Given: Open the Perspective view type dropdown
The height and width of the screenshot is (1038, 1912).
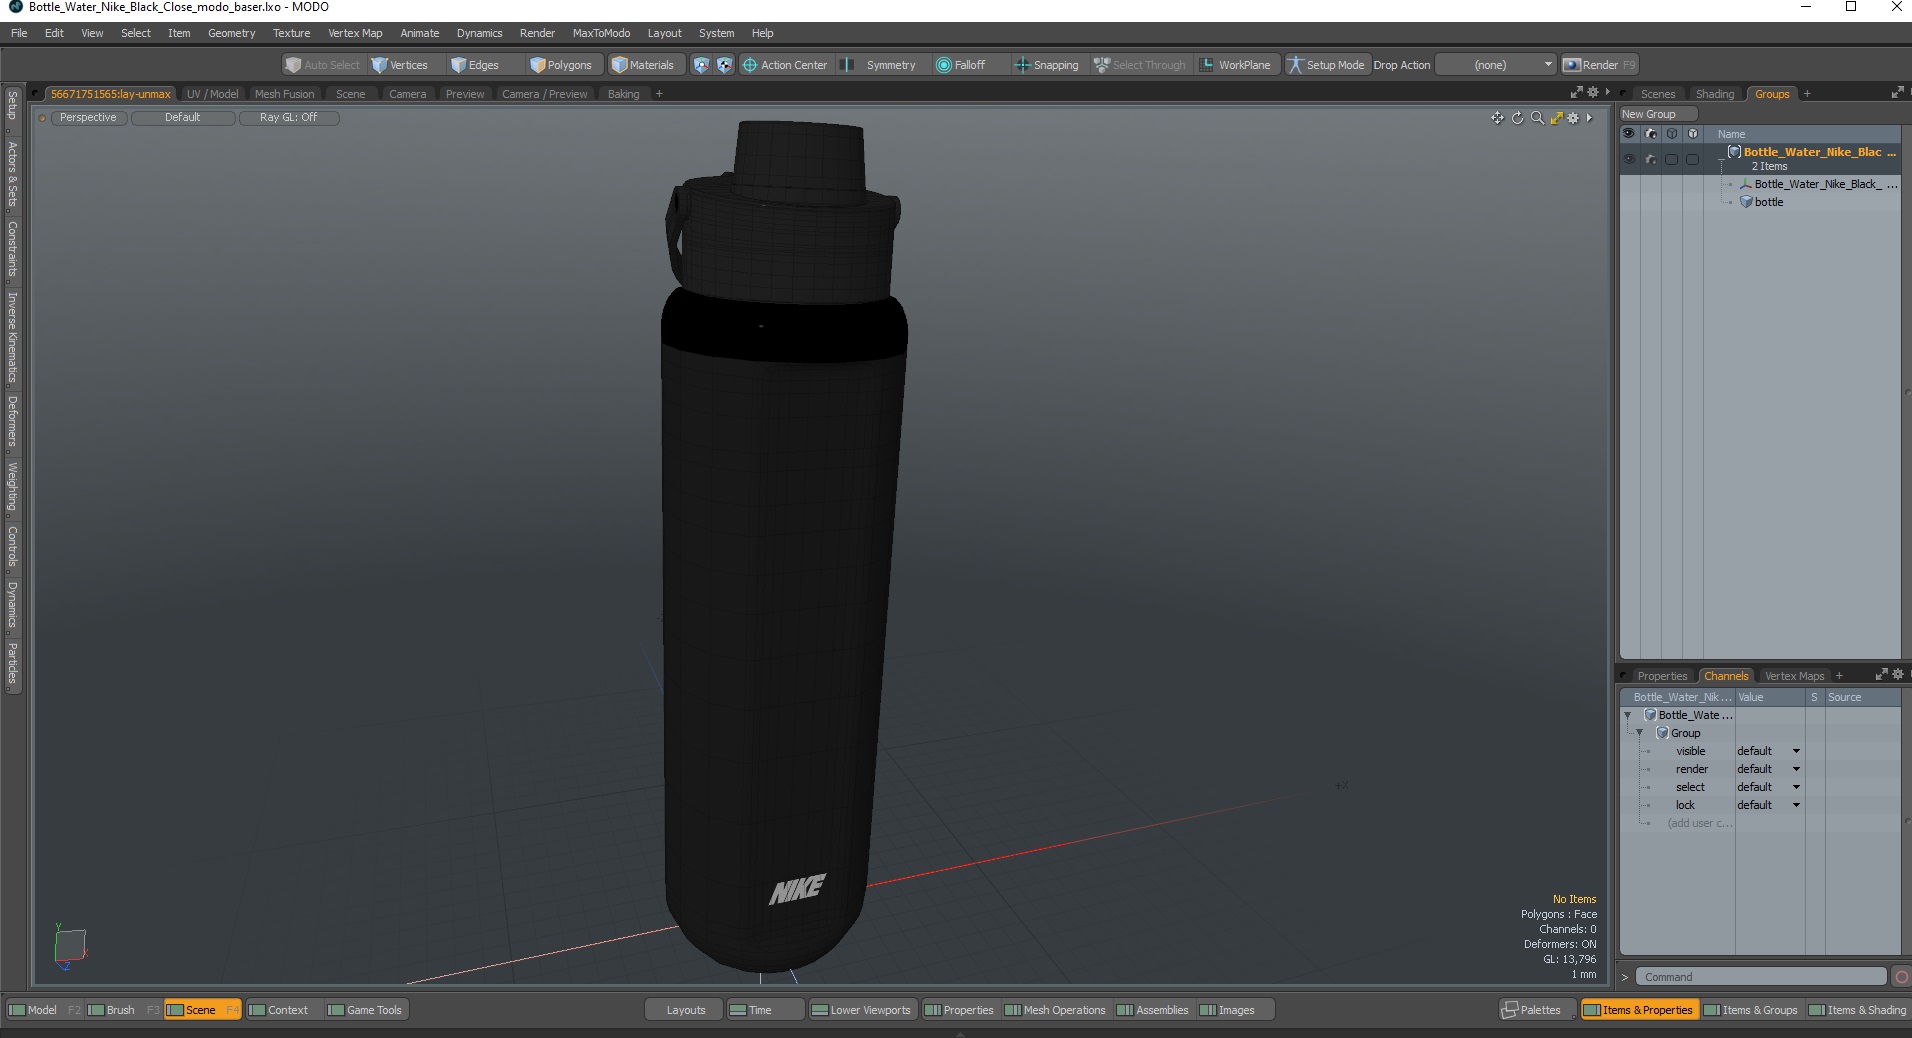Looking at the screenshot, I should [x=88, y=118].
